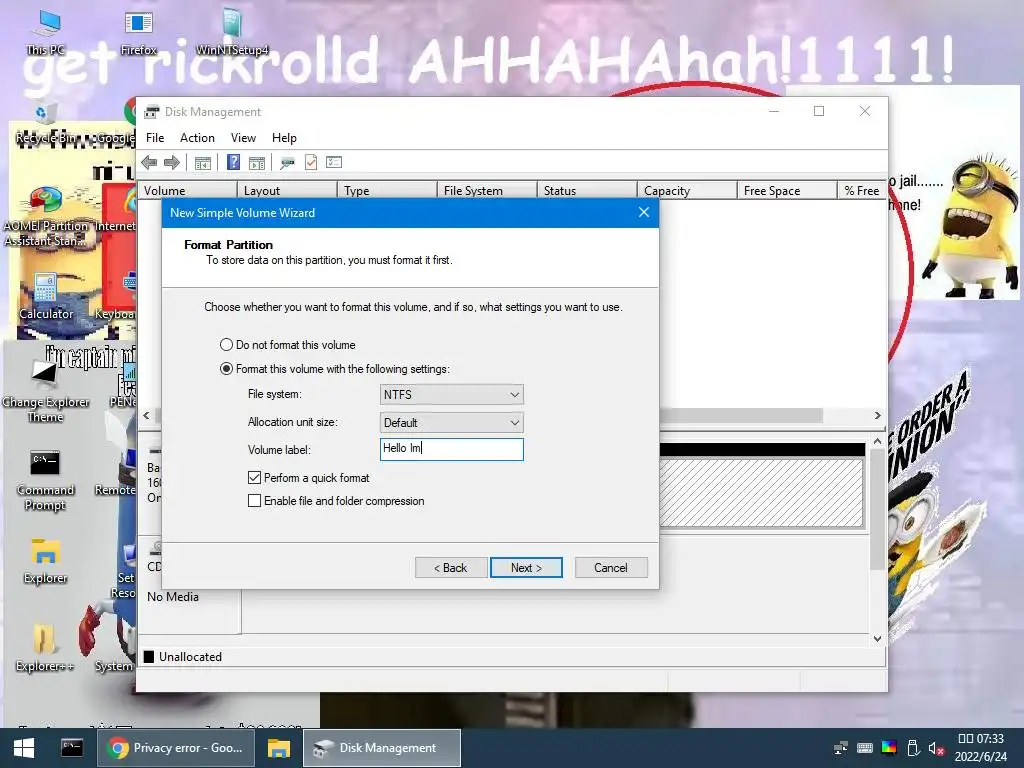Open AOMEI Partition Assistant desktop icon
The image size is (1024, 768).
45,217
